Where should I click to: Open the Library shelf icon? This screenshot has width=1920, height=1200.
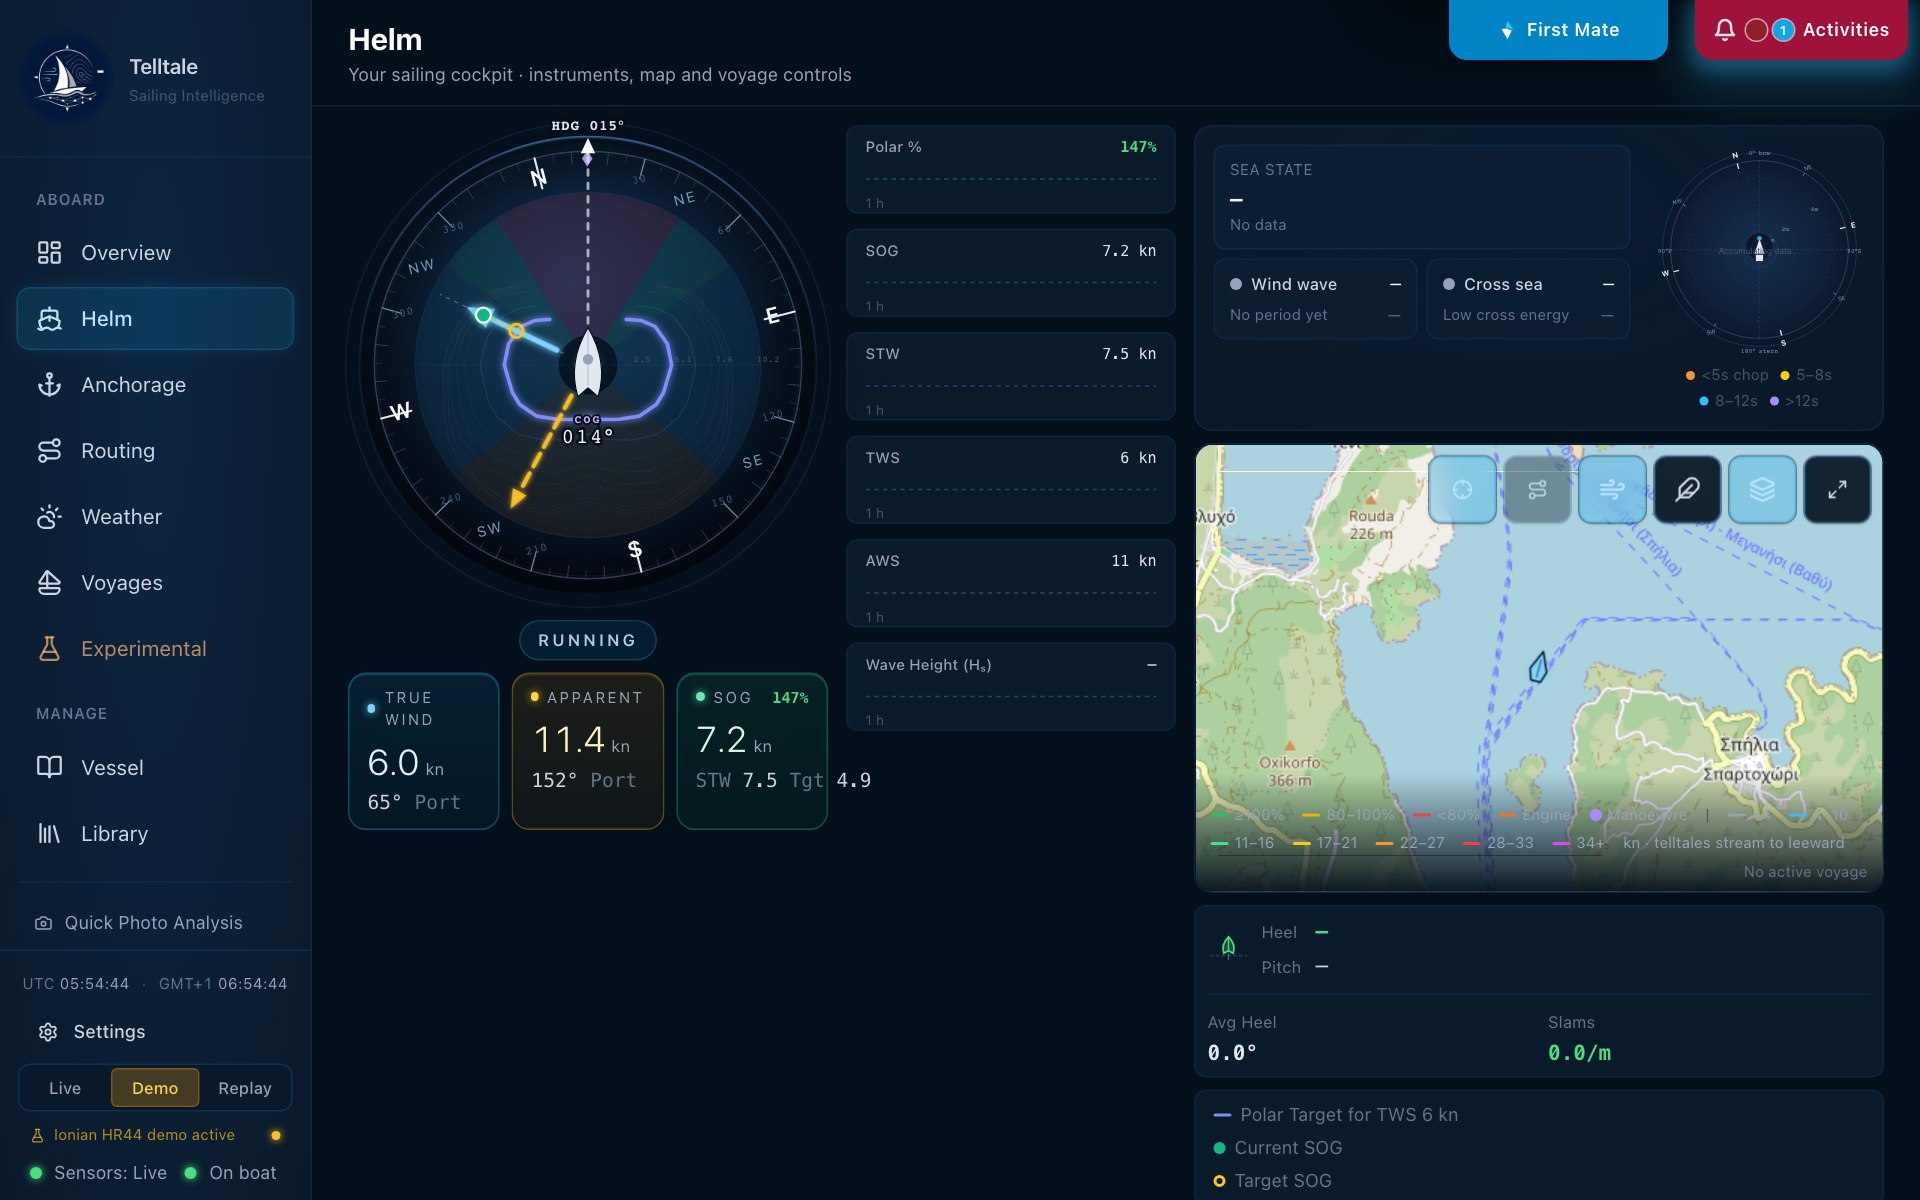coord(49,833)
